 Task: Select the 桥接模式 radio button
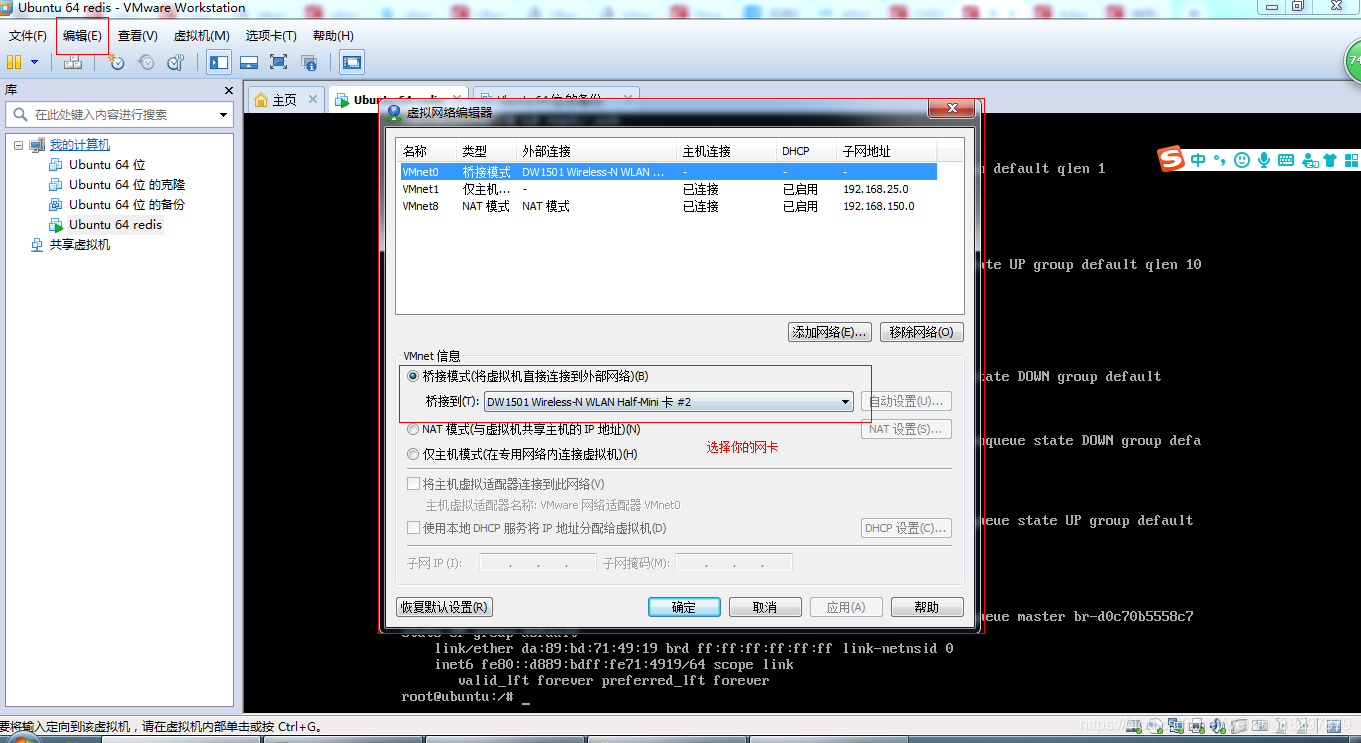tap(413, 376)
